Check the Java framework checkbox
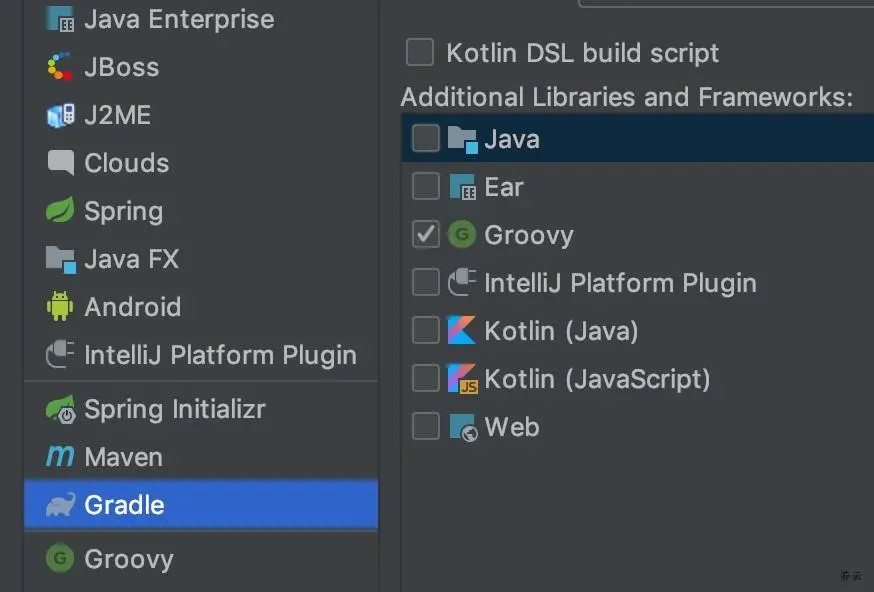Image resolution: width=874 pixels, height=592 pixels. coord(426,138)
